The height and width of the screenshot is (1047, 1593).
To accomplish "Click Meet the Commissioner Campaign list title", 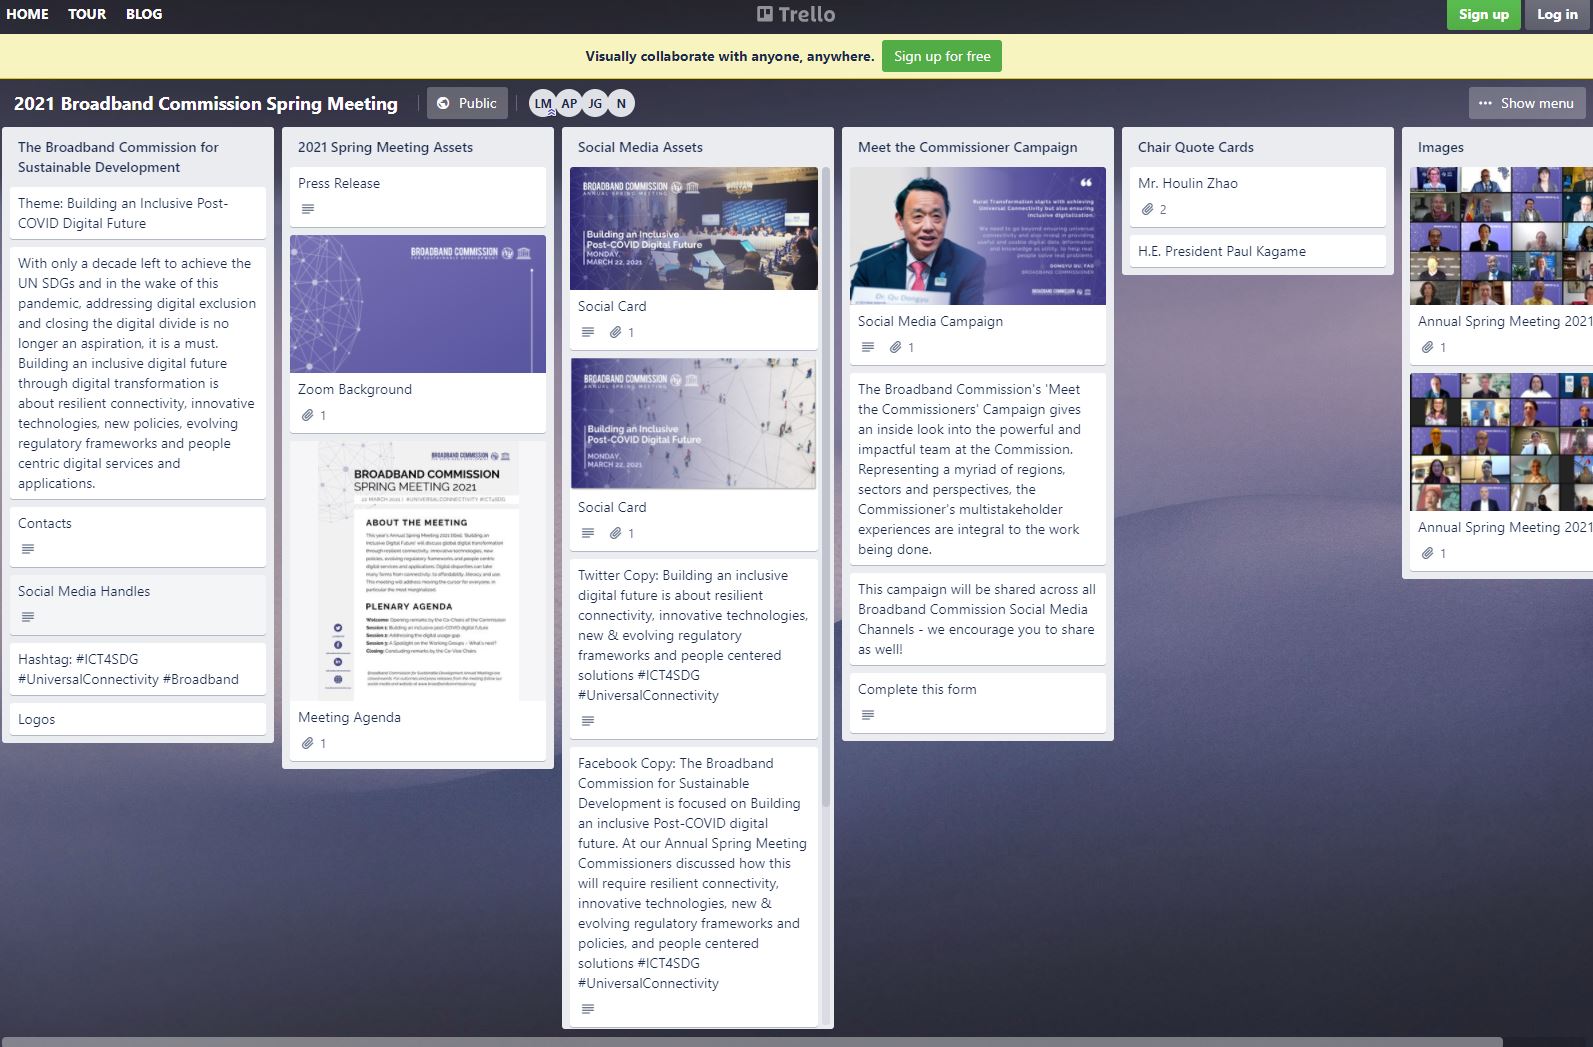I will (x=967, y=147).
